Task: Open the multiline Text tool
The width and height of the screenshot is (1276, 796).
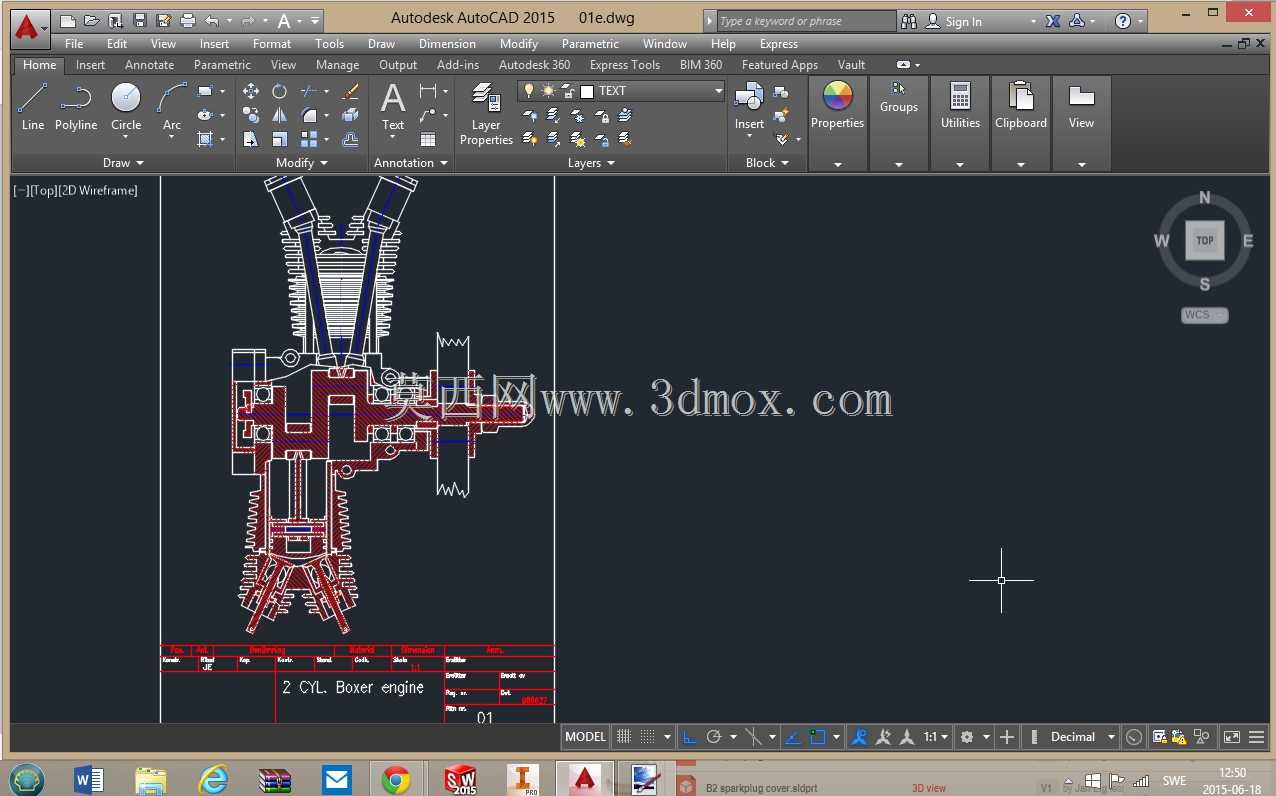Action: (393, 107)
